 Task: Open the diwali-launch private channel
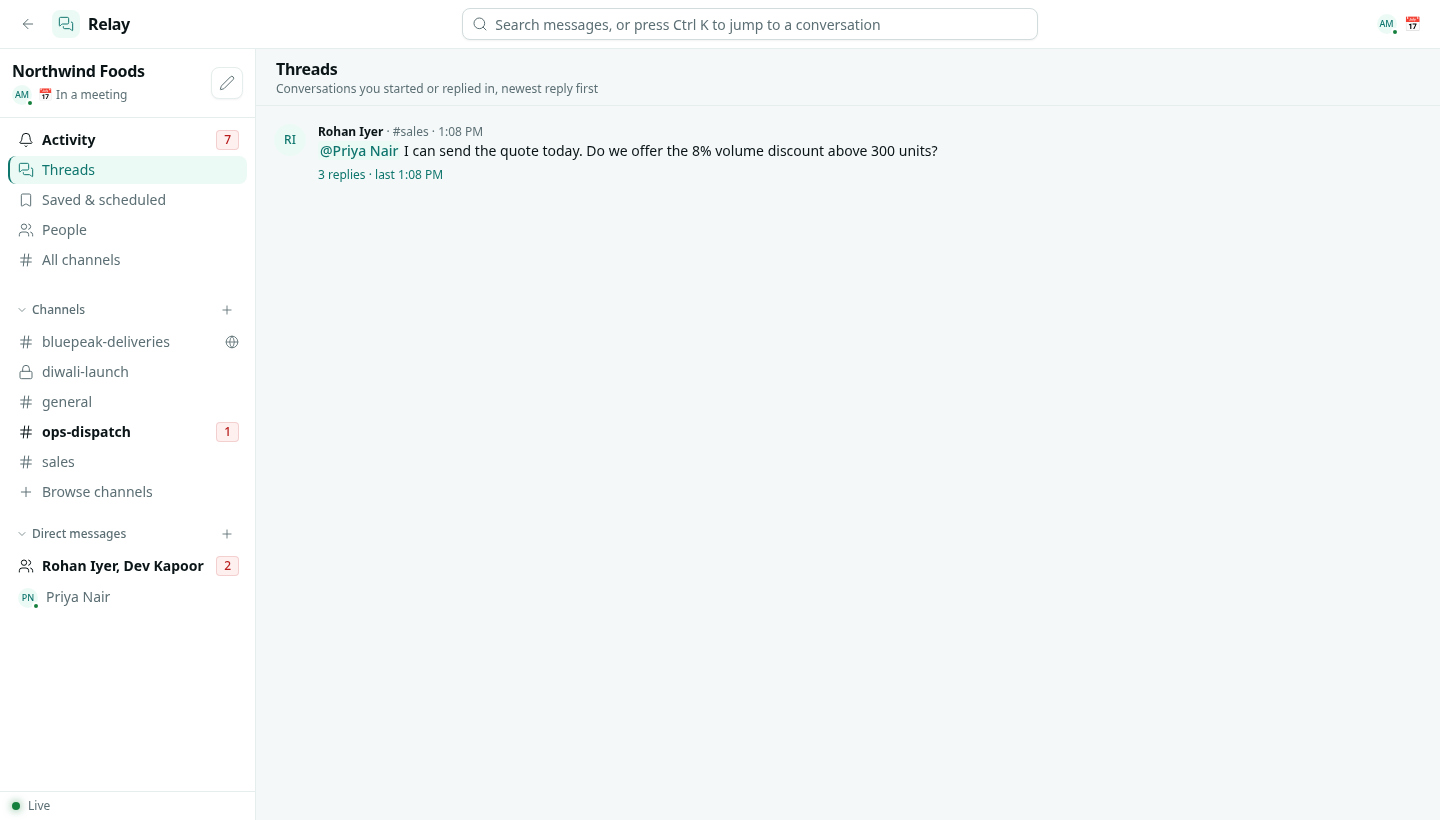click(127, 372)
